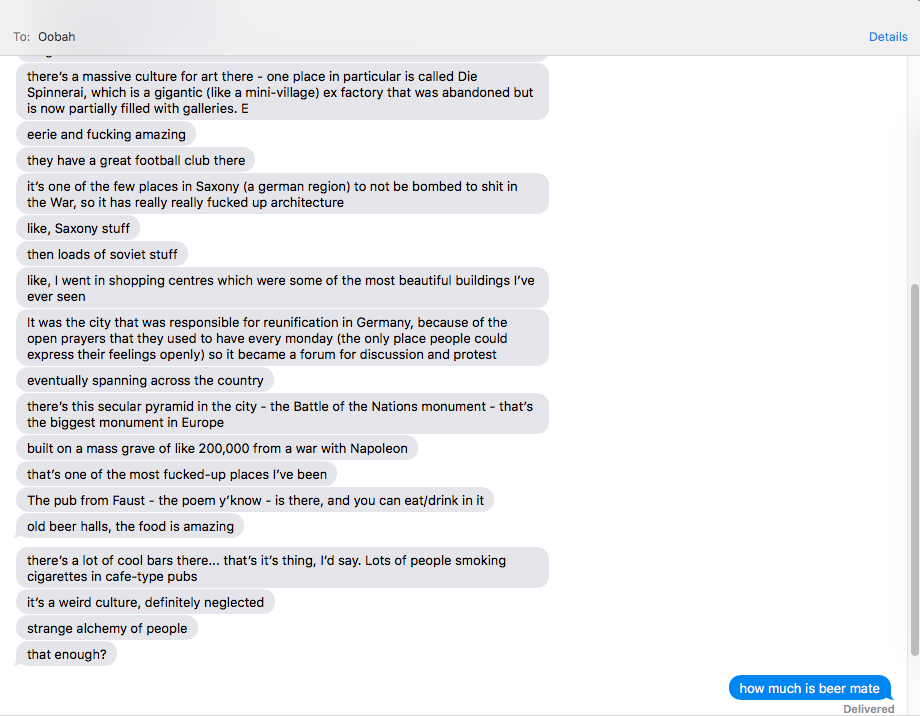Select the shopping centres message bubble

pyautogui.click(x=282, y=288)
